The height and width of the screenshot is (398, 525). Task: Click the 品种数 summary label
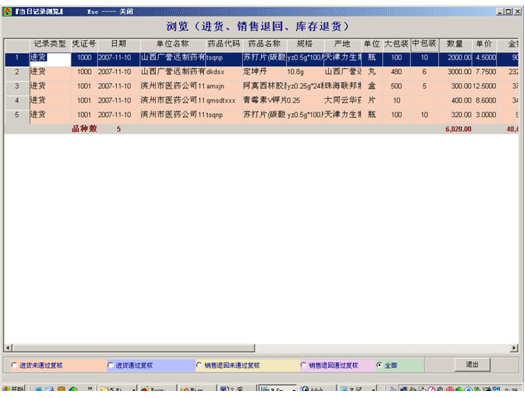click(84, 129)
